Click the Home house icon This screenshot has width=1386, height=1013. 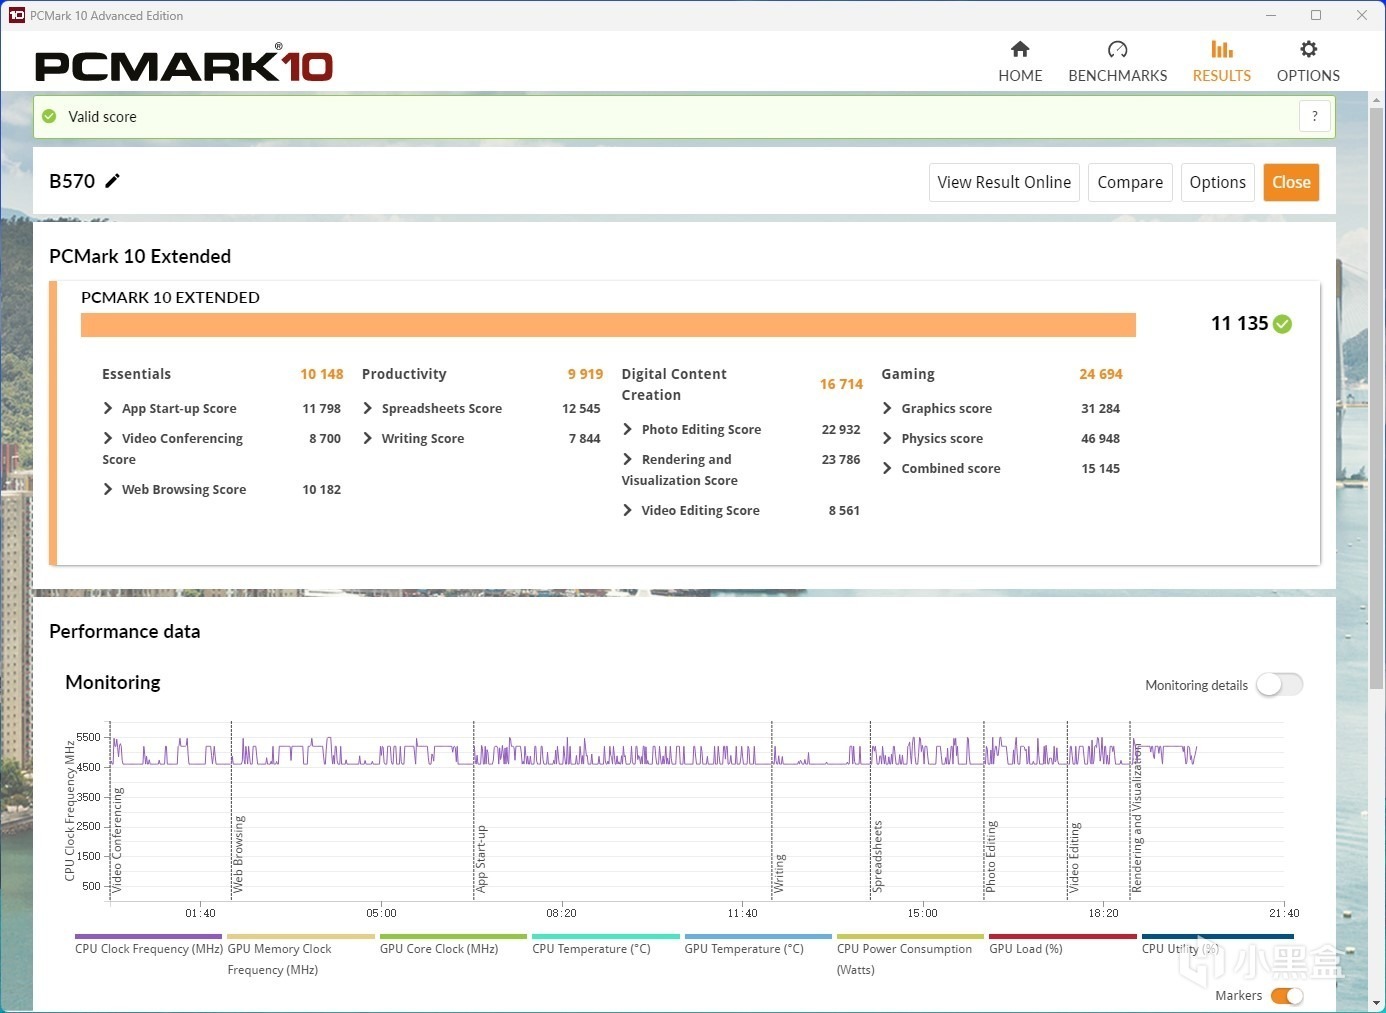pyautogui.click(x=1020, y=49)
